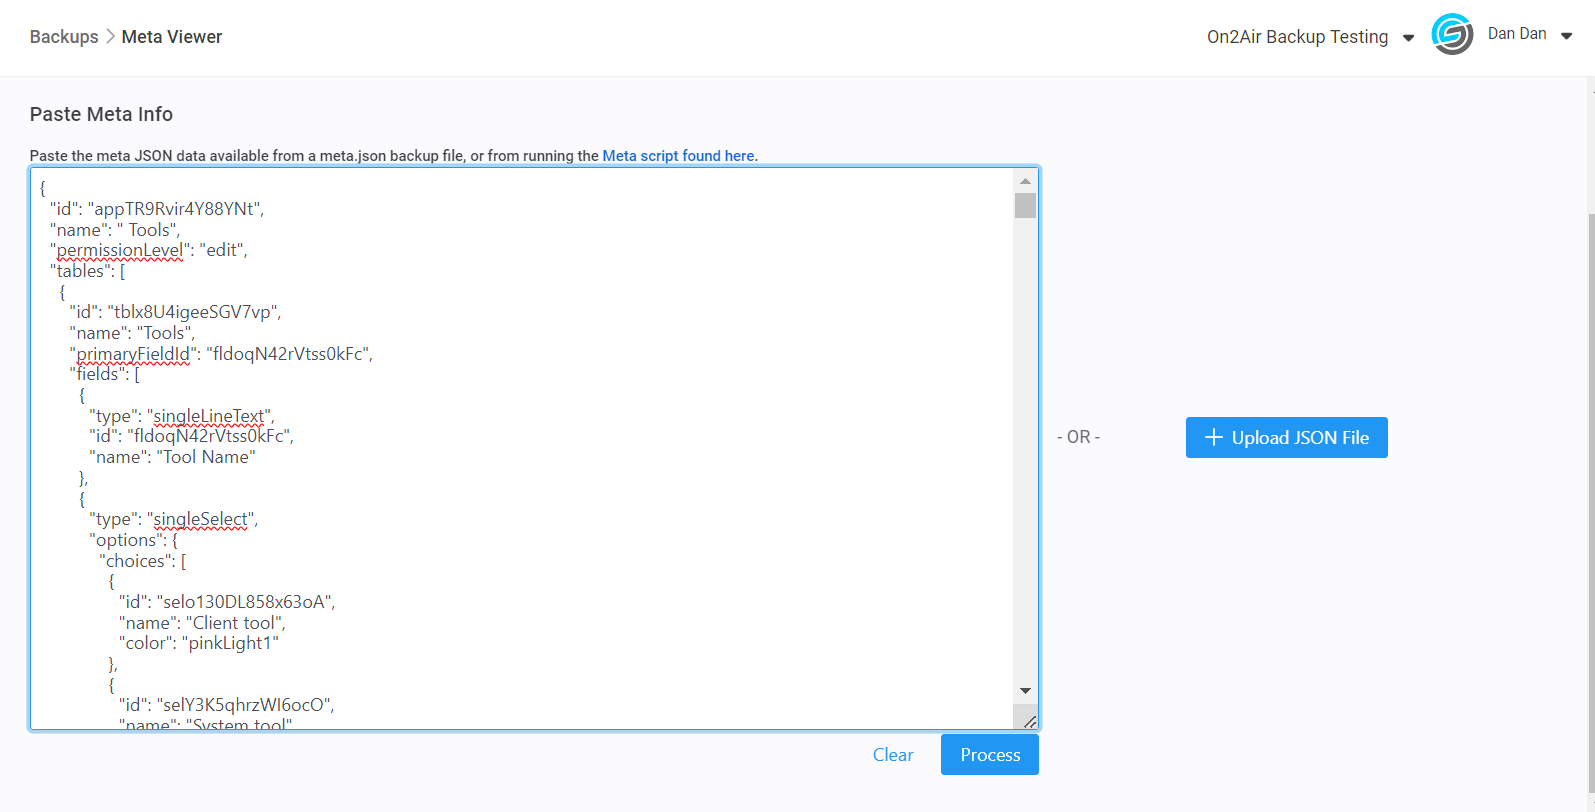Click the textarea resize handle corner
Screen dimensions: 1595x812
pos(1029,720)
